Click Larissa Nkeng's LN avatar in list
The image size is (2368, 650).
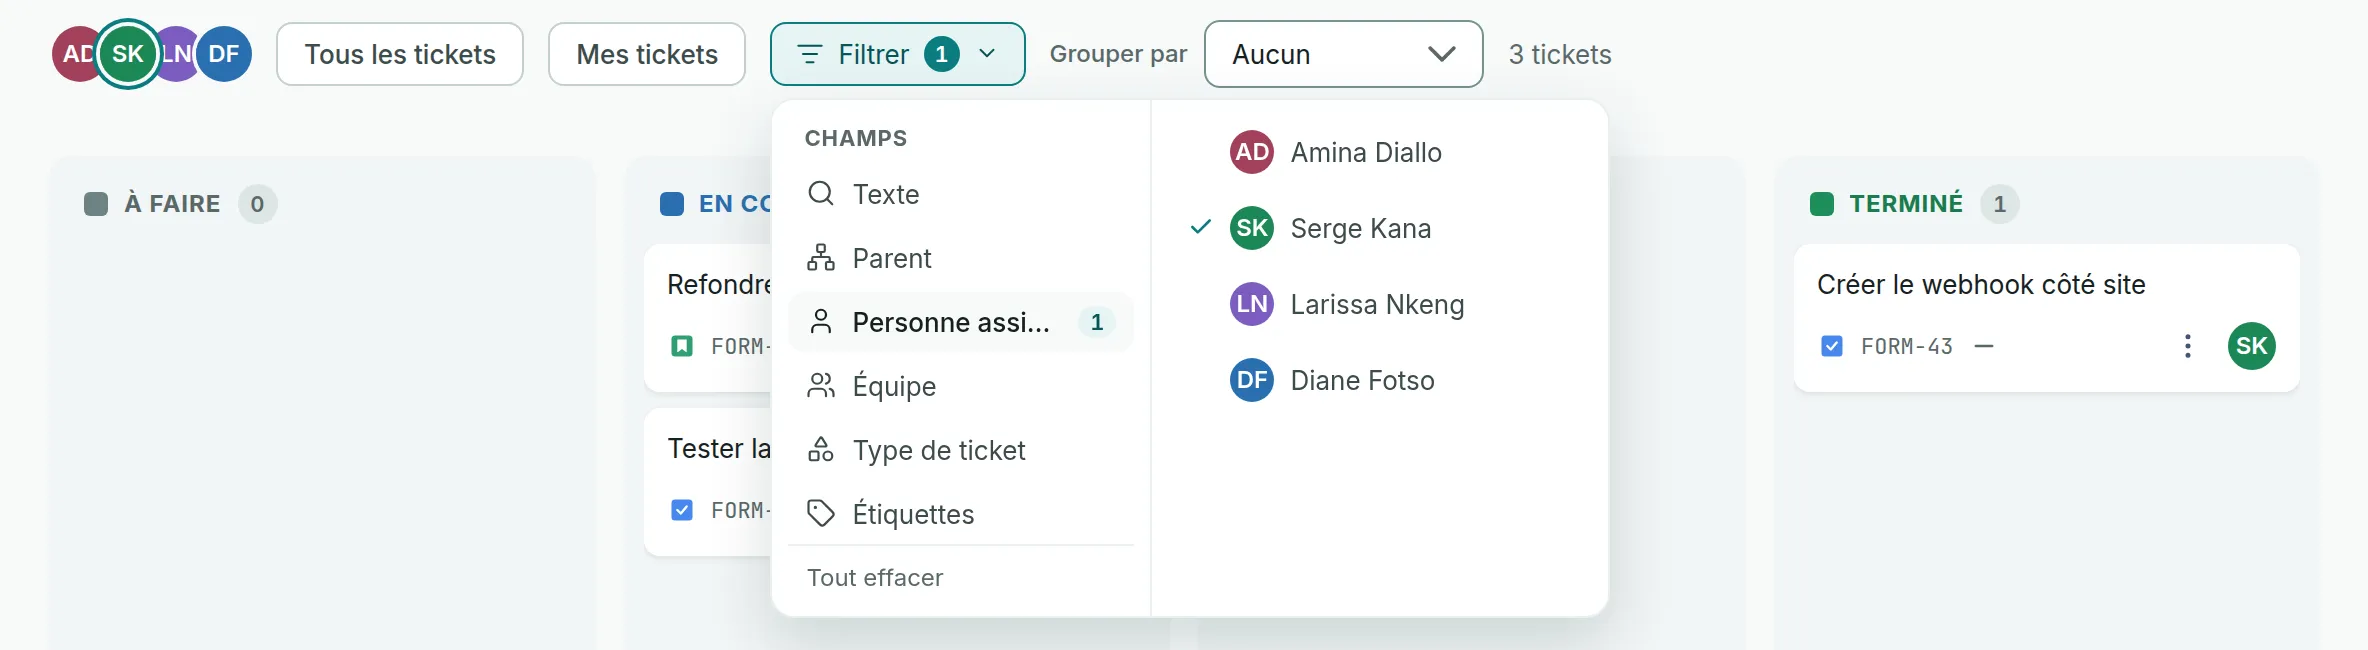click(1252, 304)
